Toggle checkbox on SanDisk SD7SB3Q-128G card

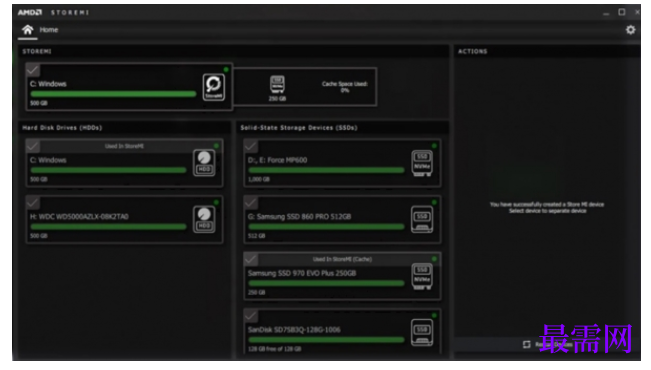click(250, 316)
